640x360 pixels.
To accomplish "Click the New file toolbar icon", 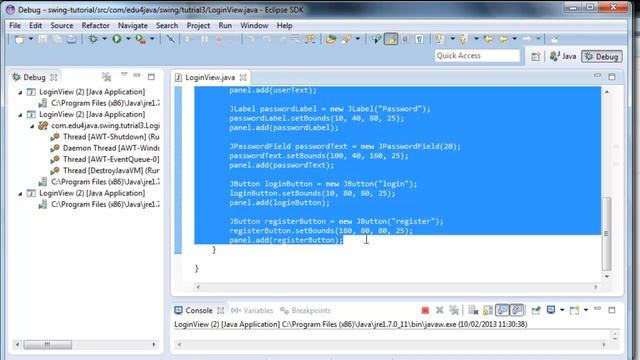I will [19, 39].
